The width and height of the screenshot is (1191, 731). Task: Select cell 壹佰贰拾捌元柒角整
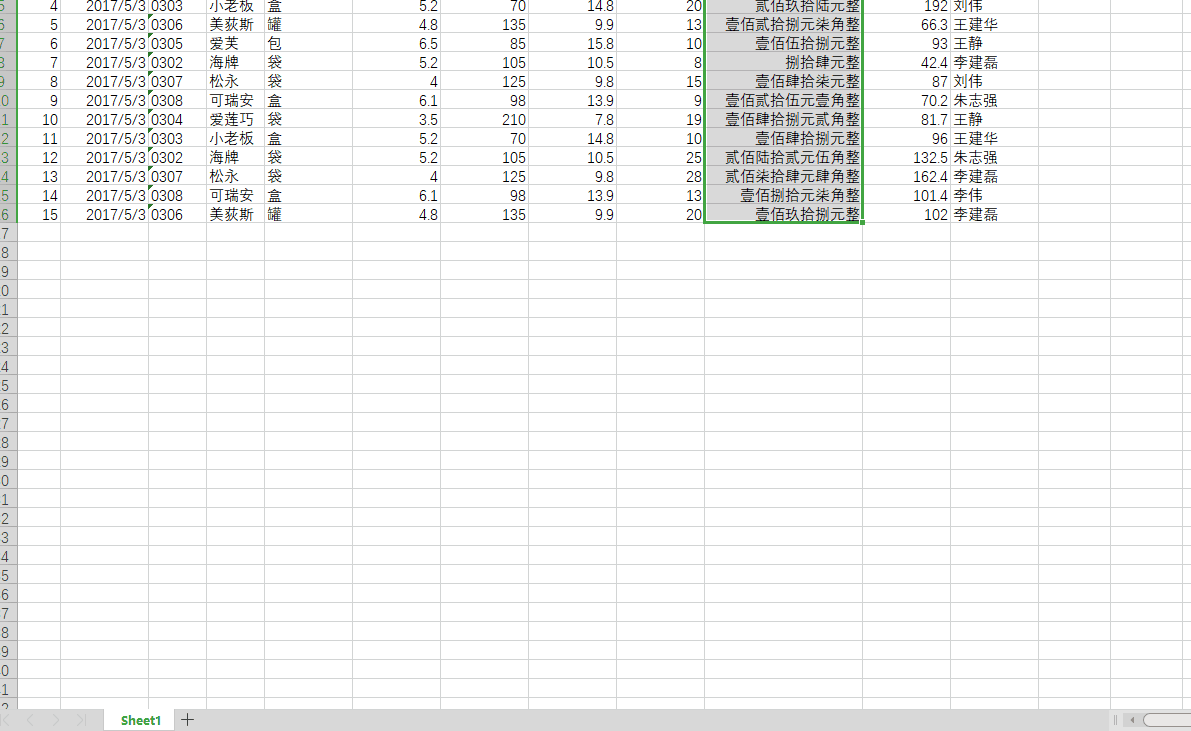(x=784, y=24)
